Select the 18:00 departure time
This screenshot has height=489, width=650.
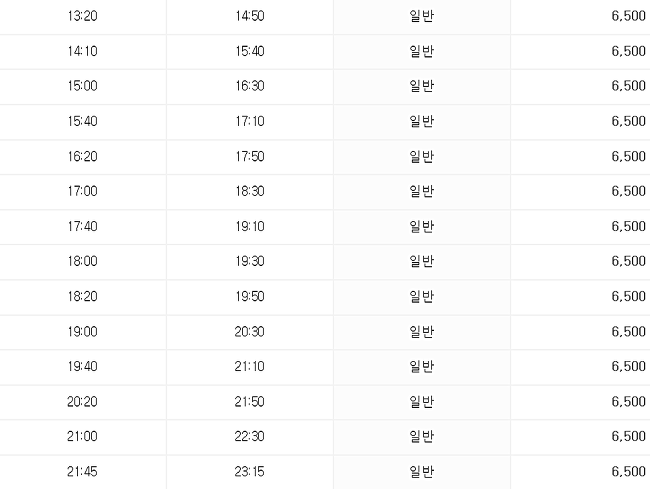point(82,261)
